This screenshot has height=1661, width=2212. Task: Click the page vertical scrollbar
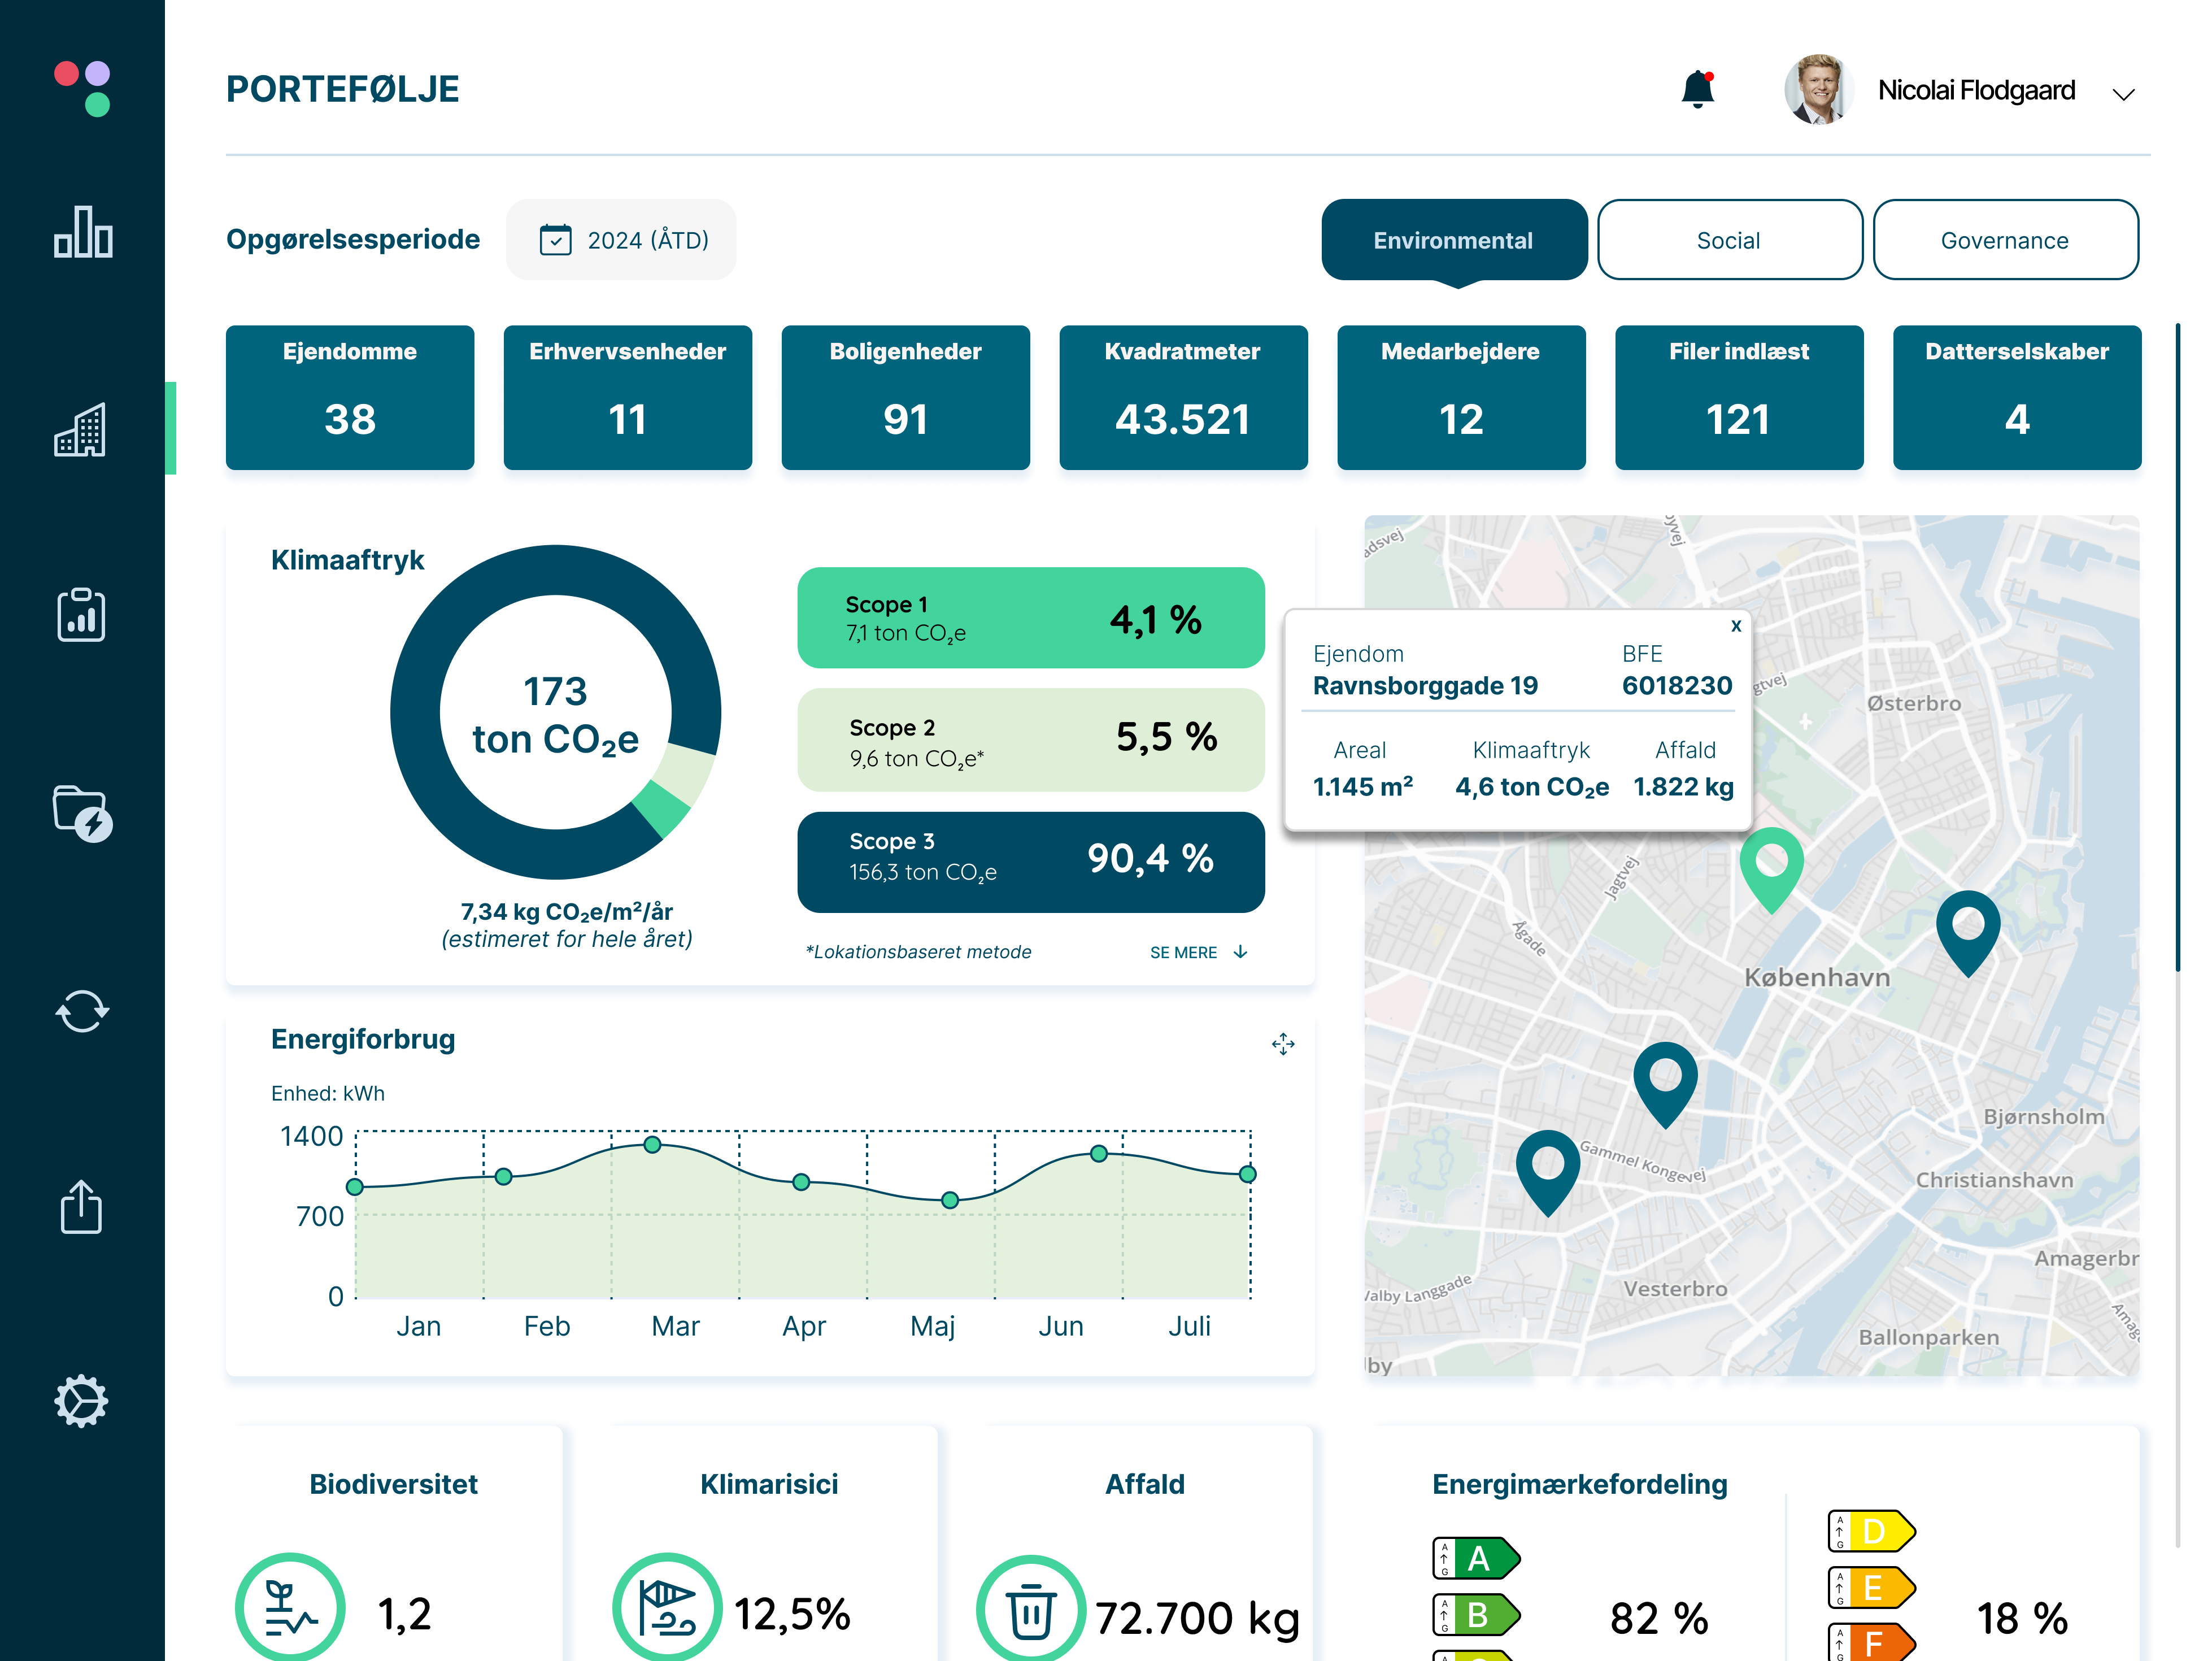click(2178, 648)
